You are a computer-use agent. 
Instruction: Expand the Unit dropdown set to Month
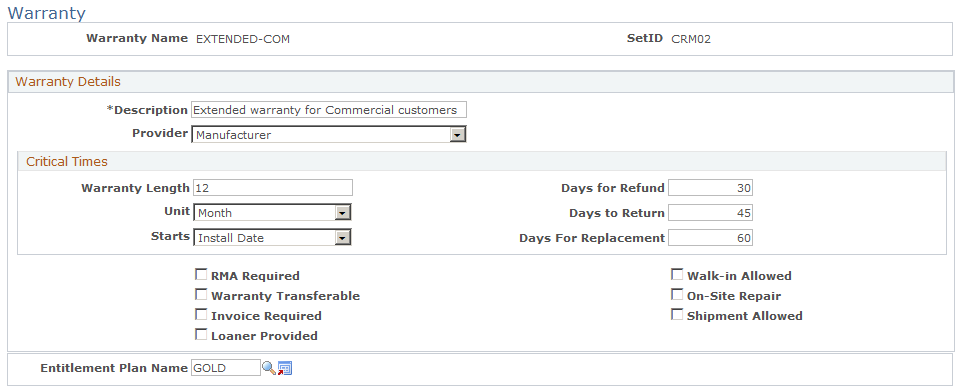(x=272, y=212)
